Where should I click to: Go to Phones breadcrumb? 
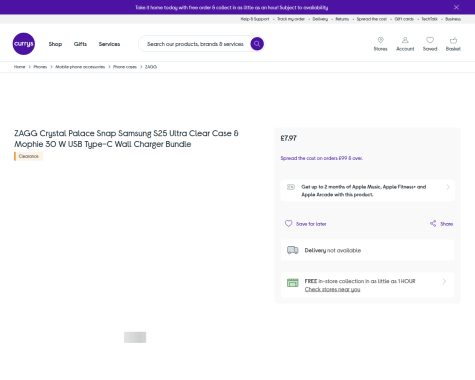tap(40, 67)
